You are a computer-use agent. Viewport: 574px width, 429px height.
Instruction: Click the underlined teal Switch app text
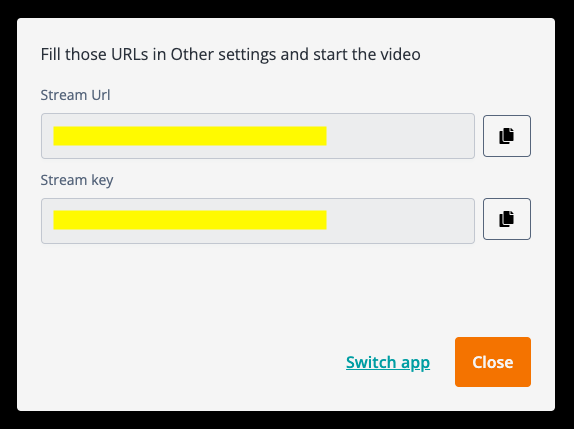pyautogui.click(x=388, y=362)
